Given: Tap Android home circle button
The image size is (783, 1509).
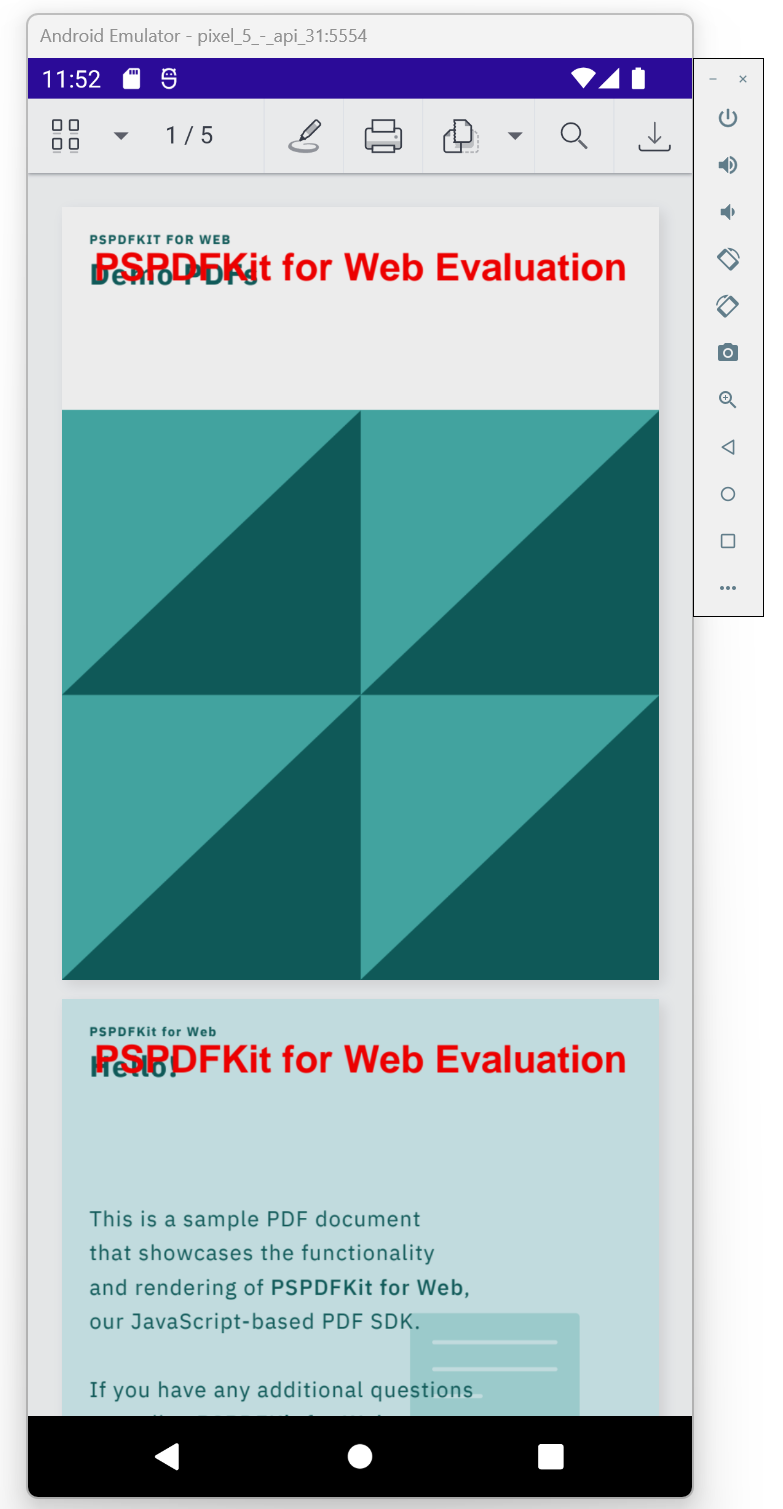Looking at the screenshot, I should pyautogui.click(x=360, y=1456).
